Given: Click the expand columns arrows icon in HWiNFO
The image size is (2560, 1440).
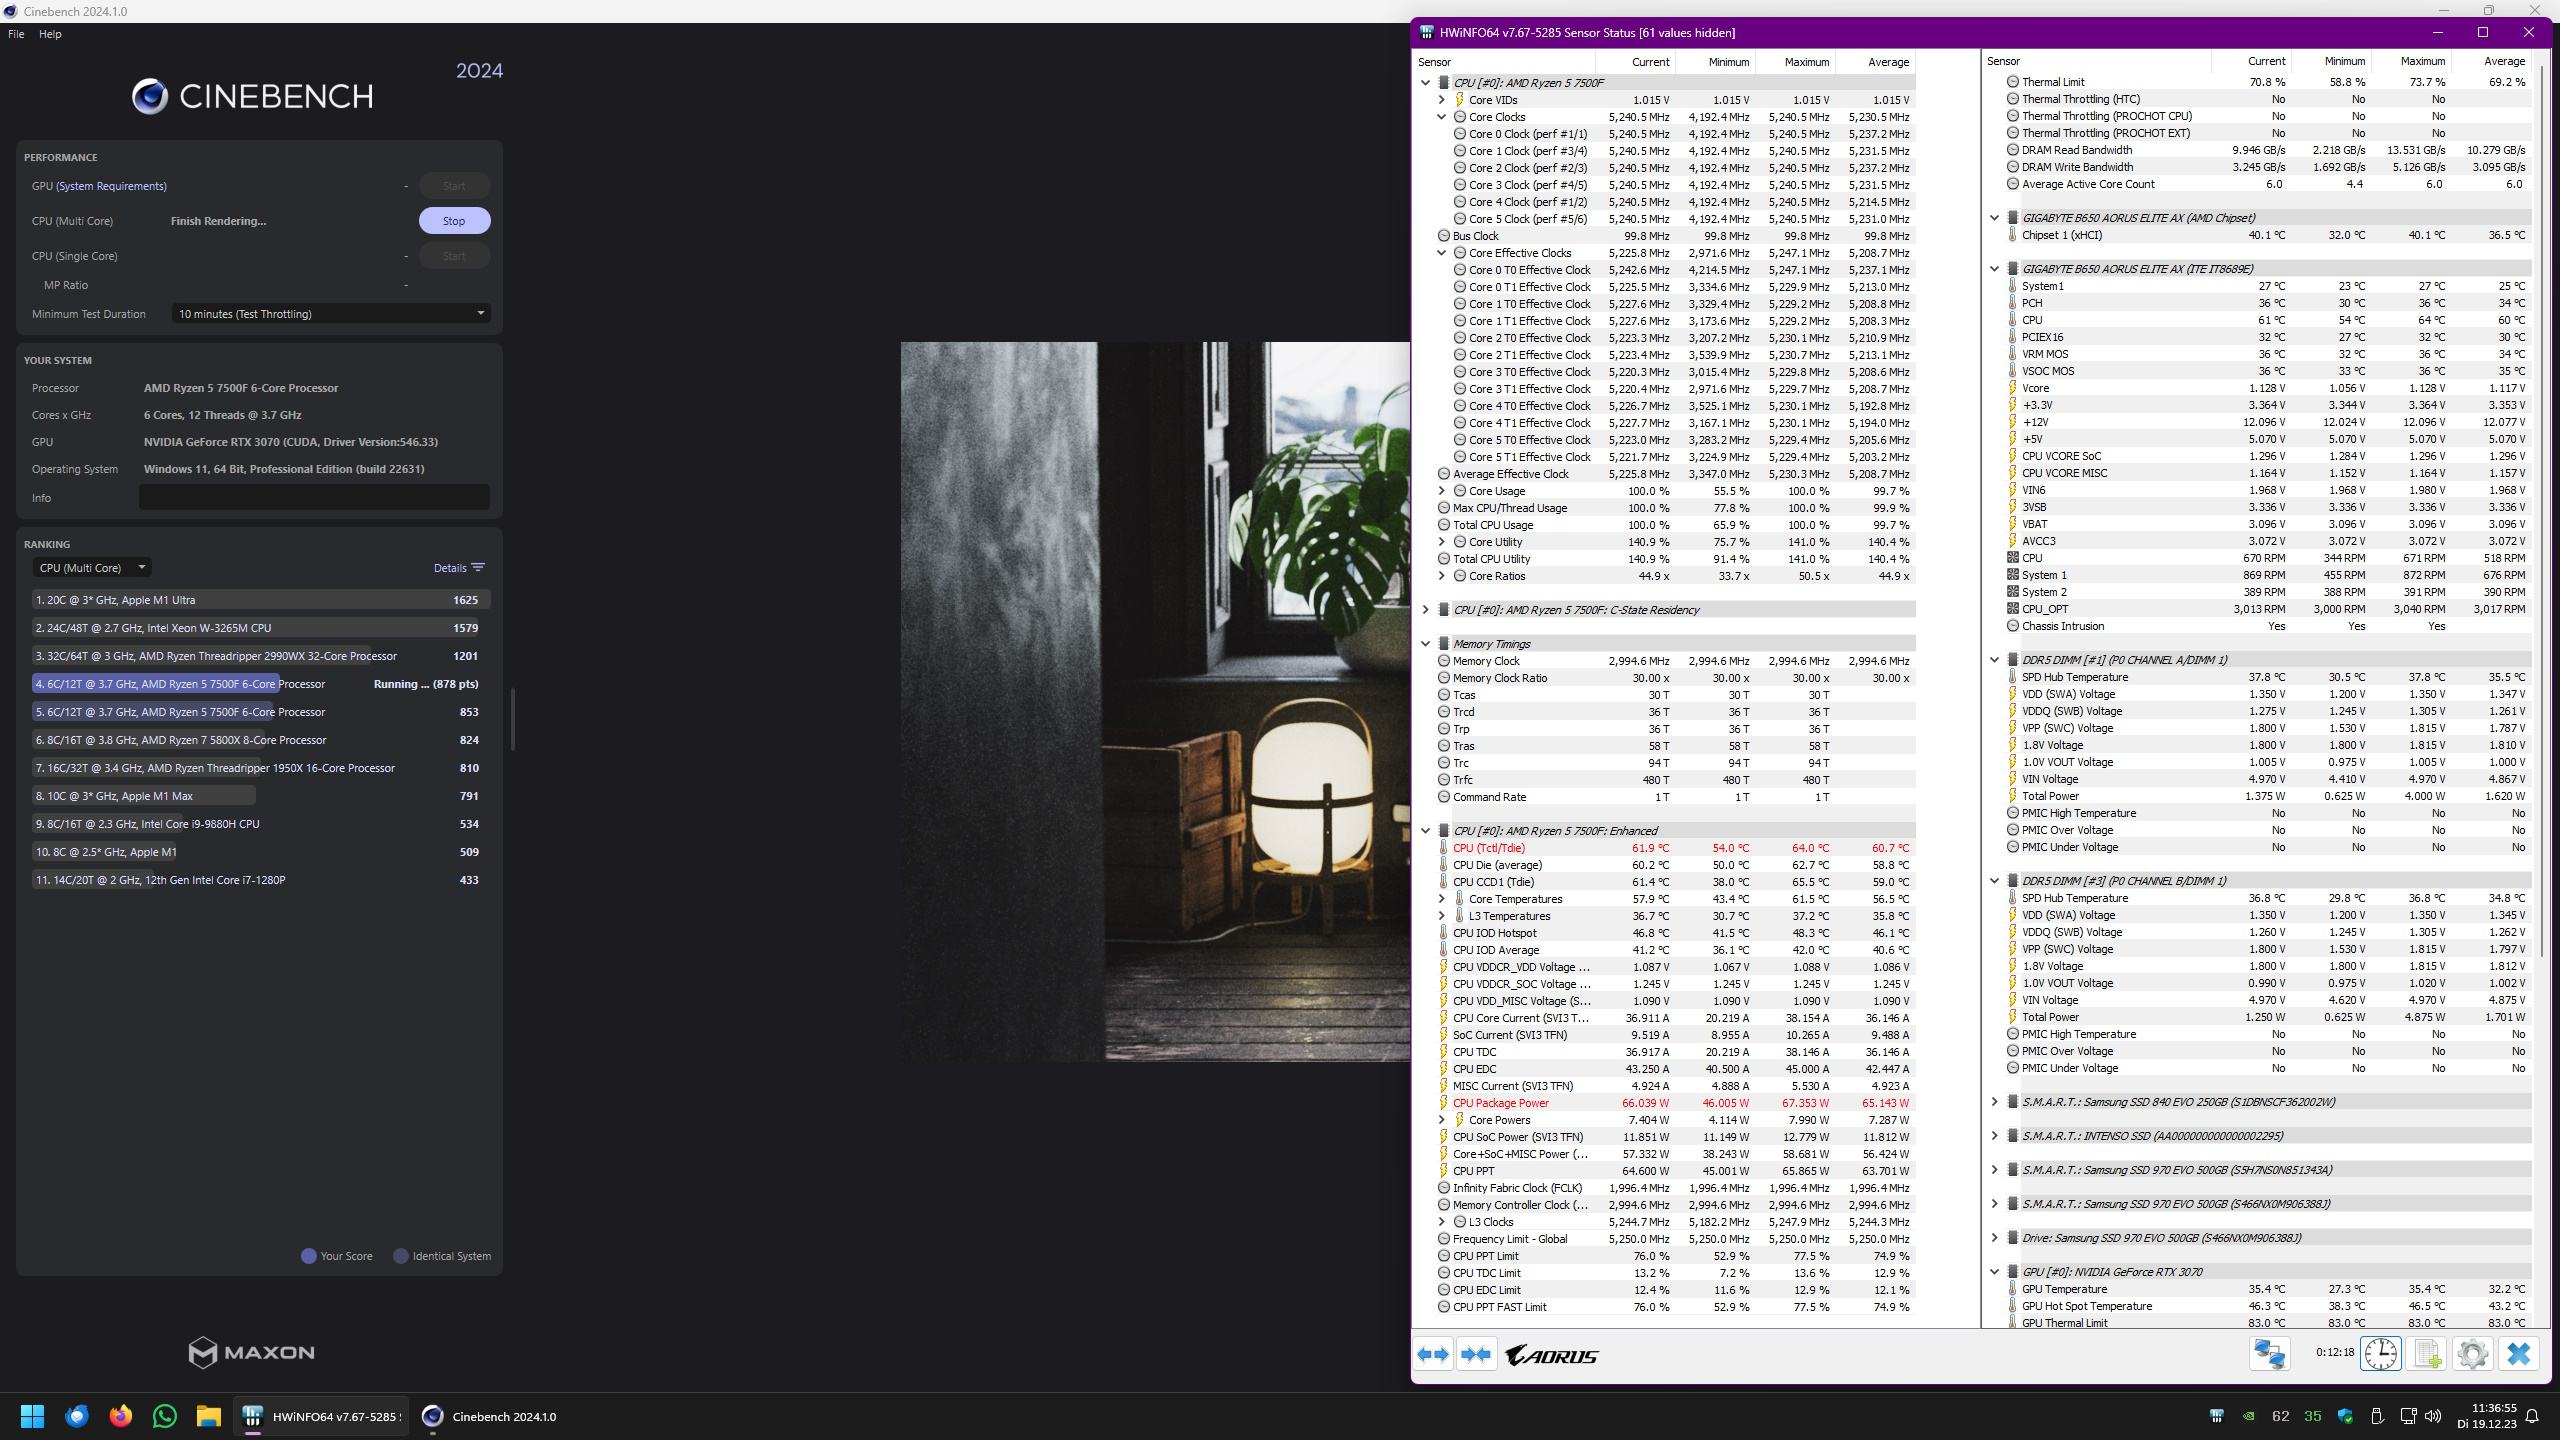Looking at the screenshot, I should [x=1433, y=1354].
